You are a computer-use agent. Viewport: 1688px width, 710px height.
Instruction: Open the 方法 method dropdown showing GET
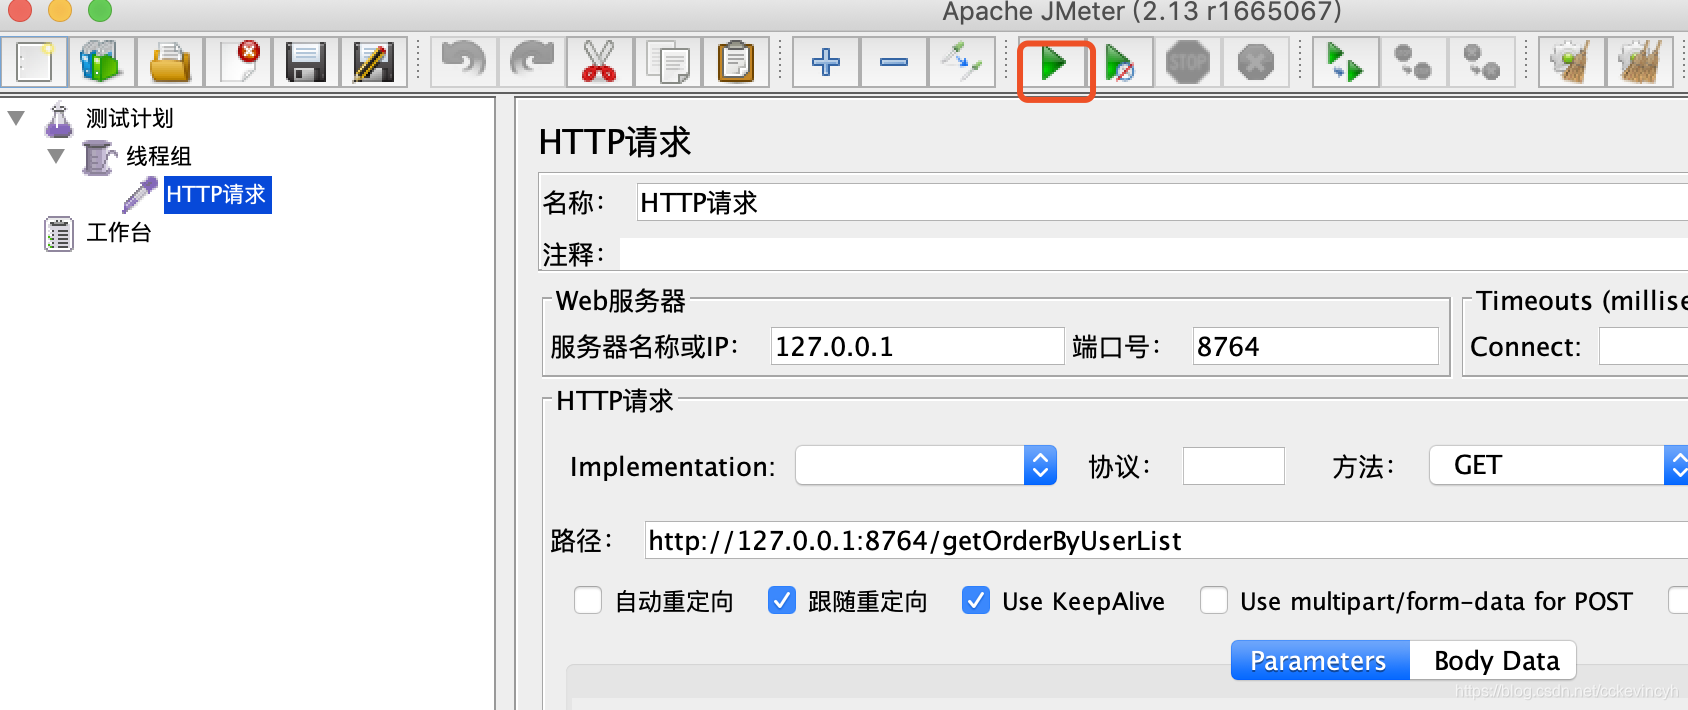click(1558, 465)
